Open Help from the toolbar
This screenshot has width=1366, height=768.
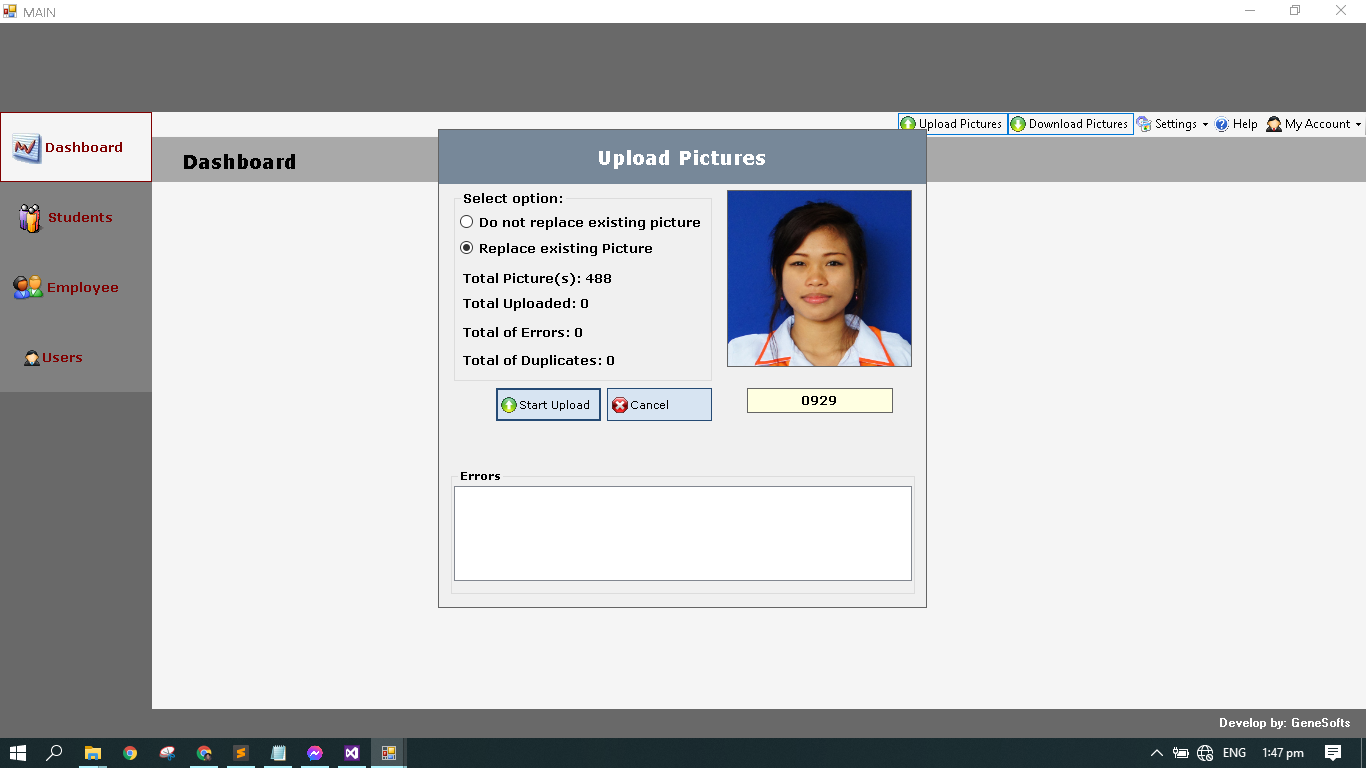1237,124
